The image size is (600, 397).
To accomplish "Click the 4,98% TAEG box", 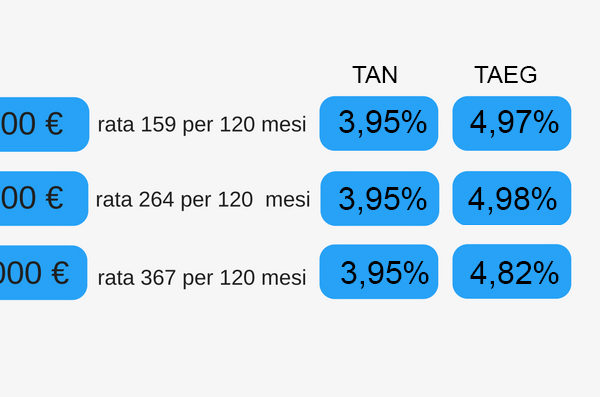I will pos(512,198).
